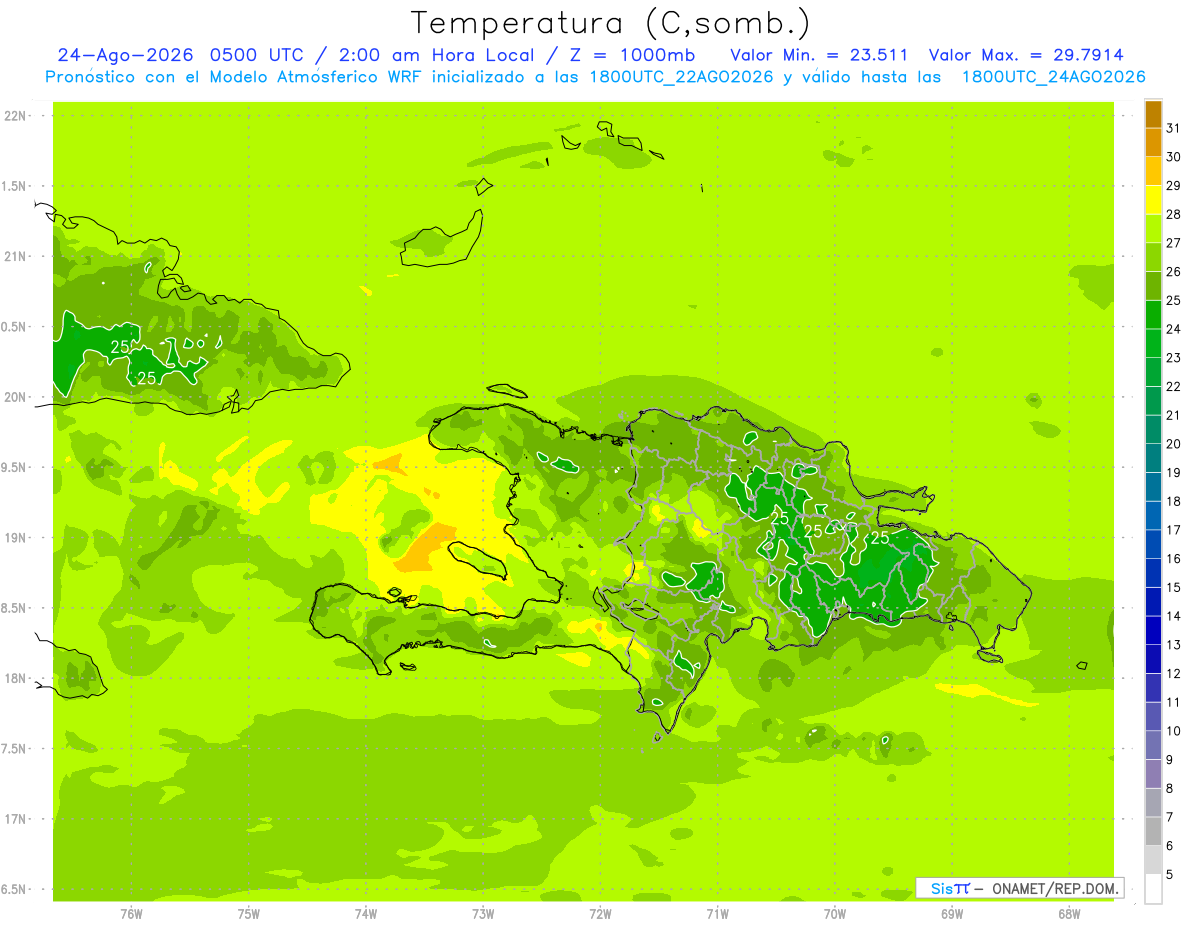
Task: Pick the dark blue swatch between 13 and 14
Action: click(1153, 631)
